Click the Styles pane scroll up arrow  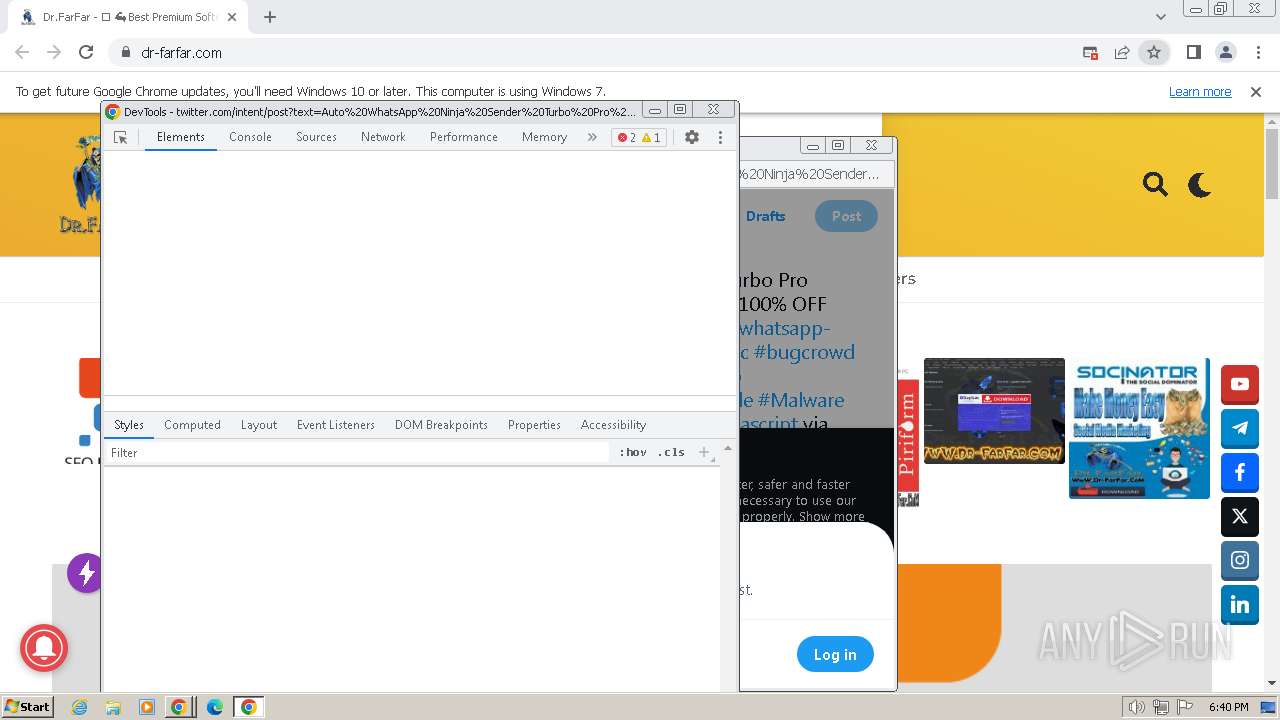click(x=728, y=448)
